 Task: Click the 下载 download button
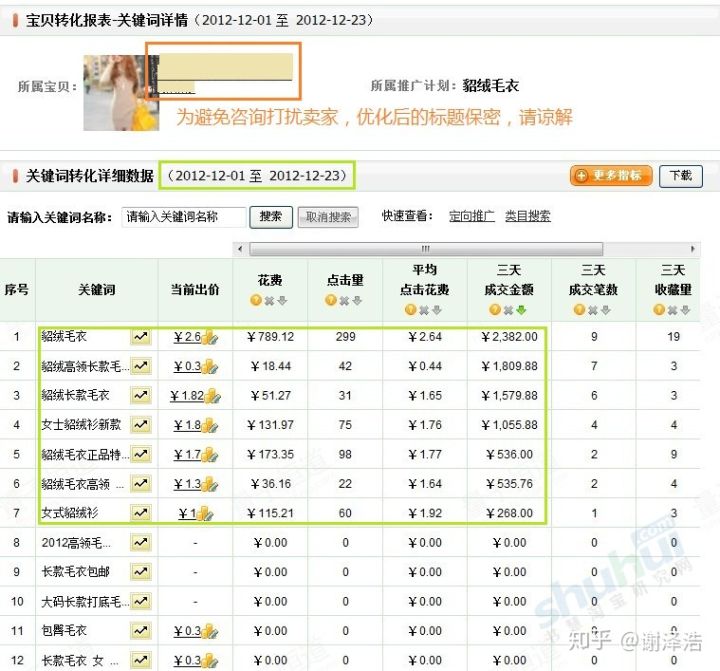(x=680, y=176)
